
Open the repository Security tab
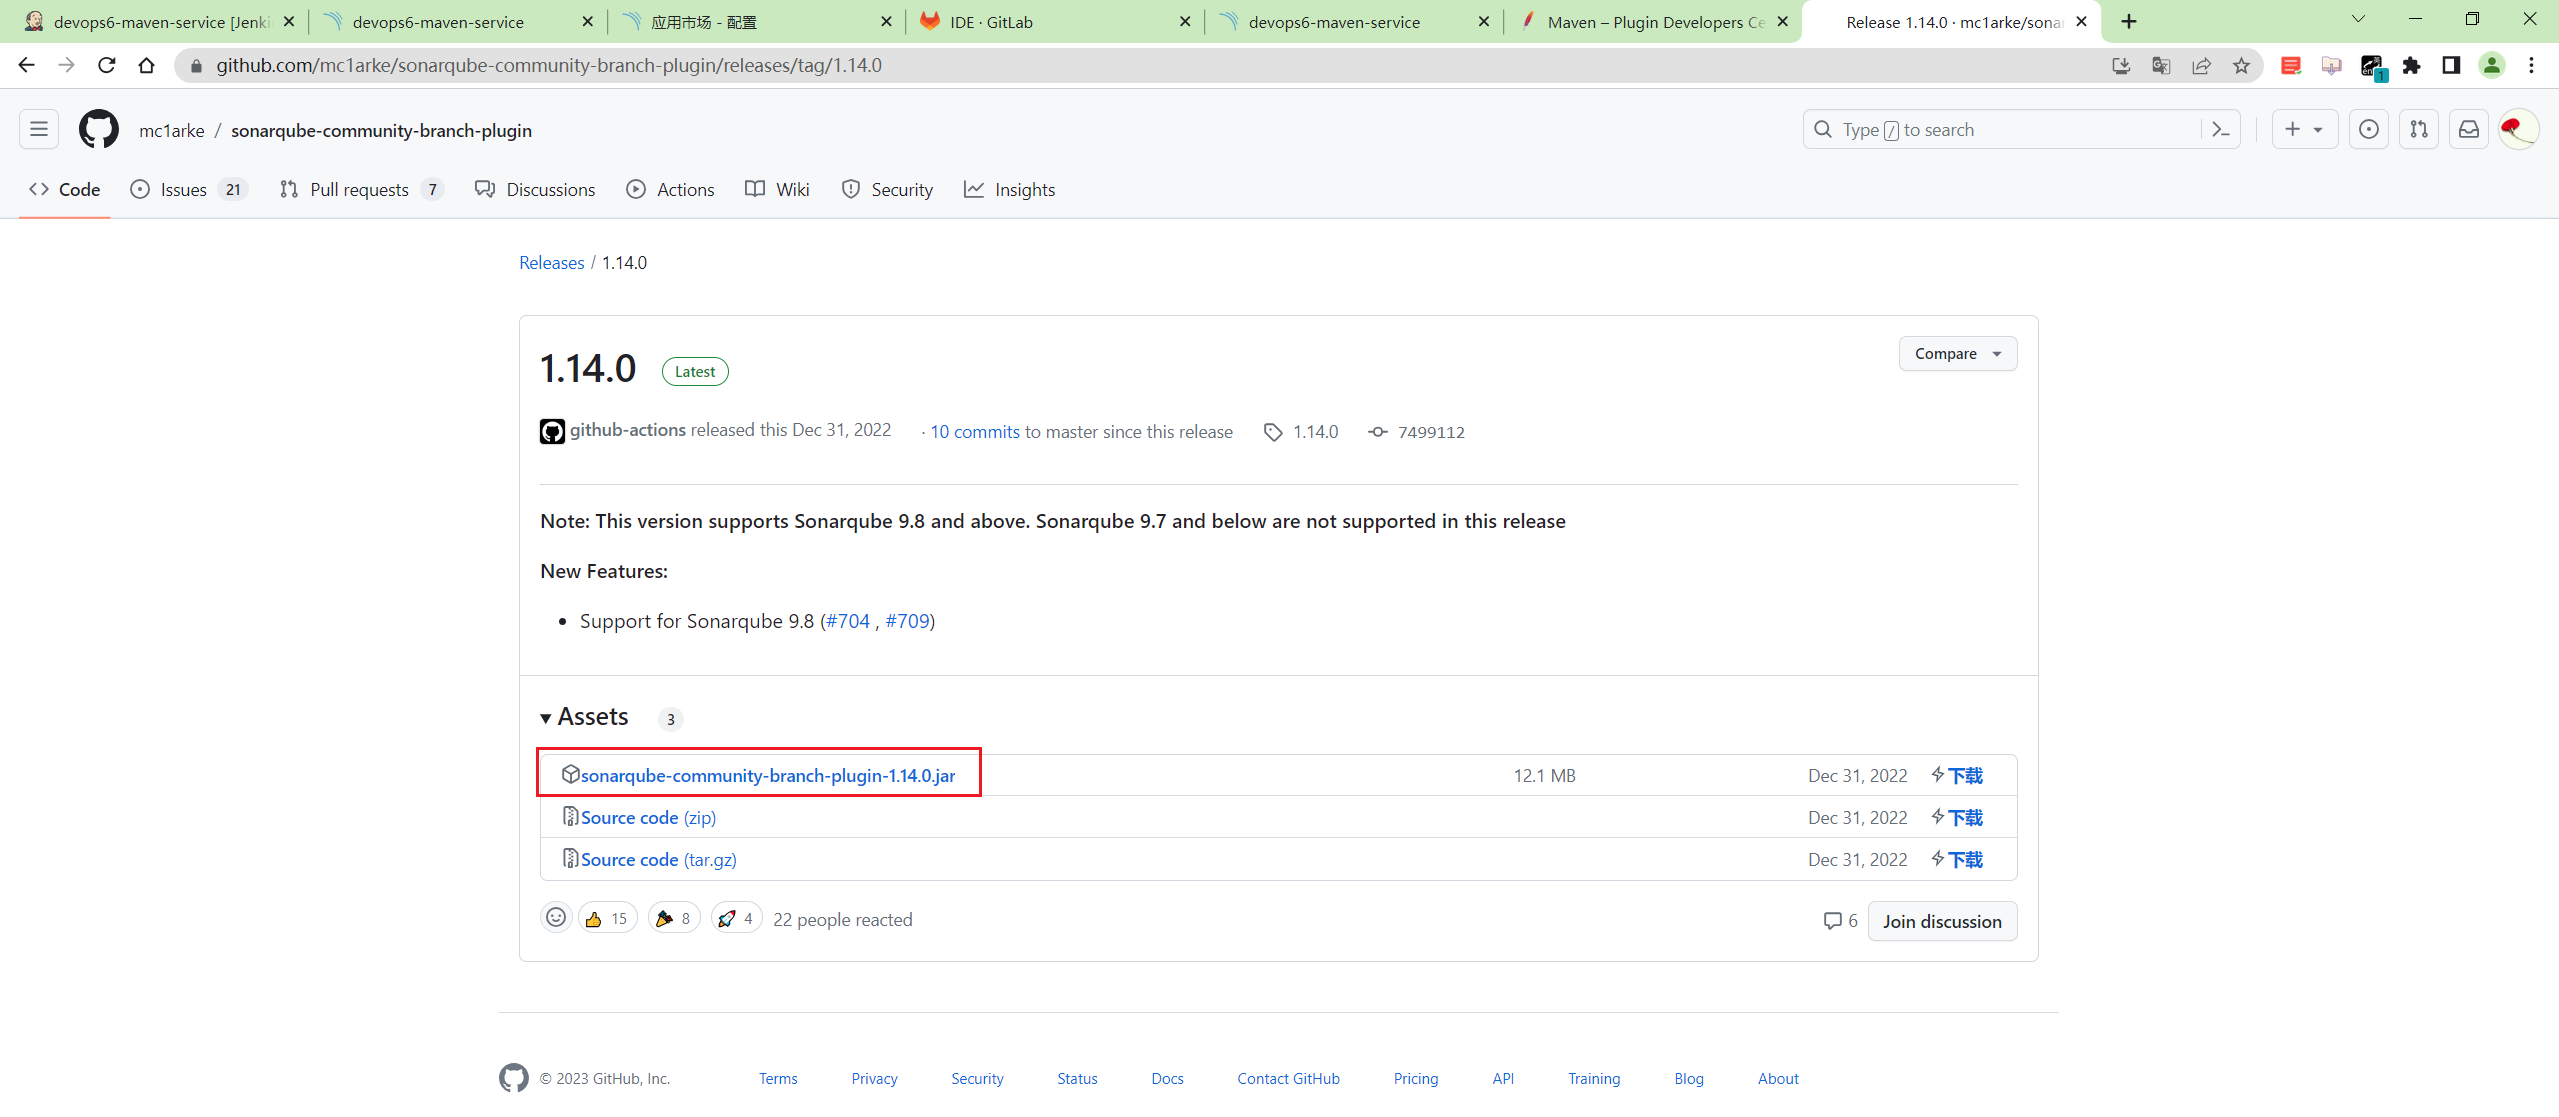(x=887, y=189)
